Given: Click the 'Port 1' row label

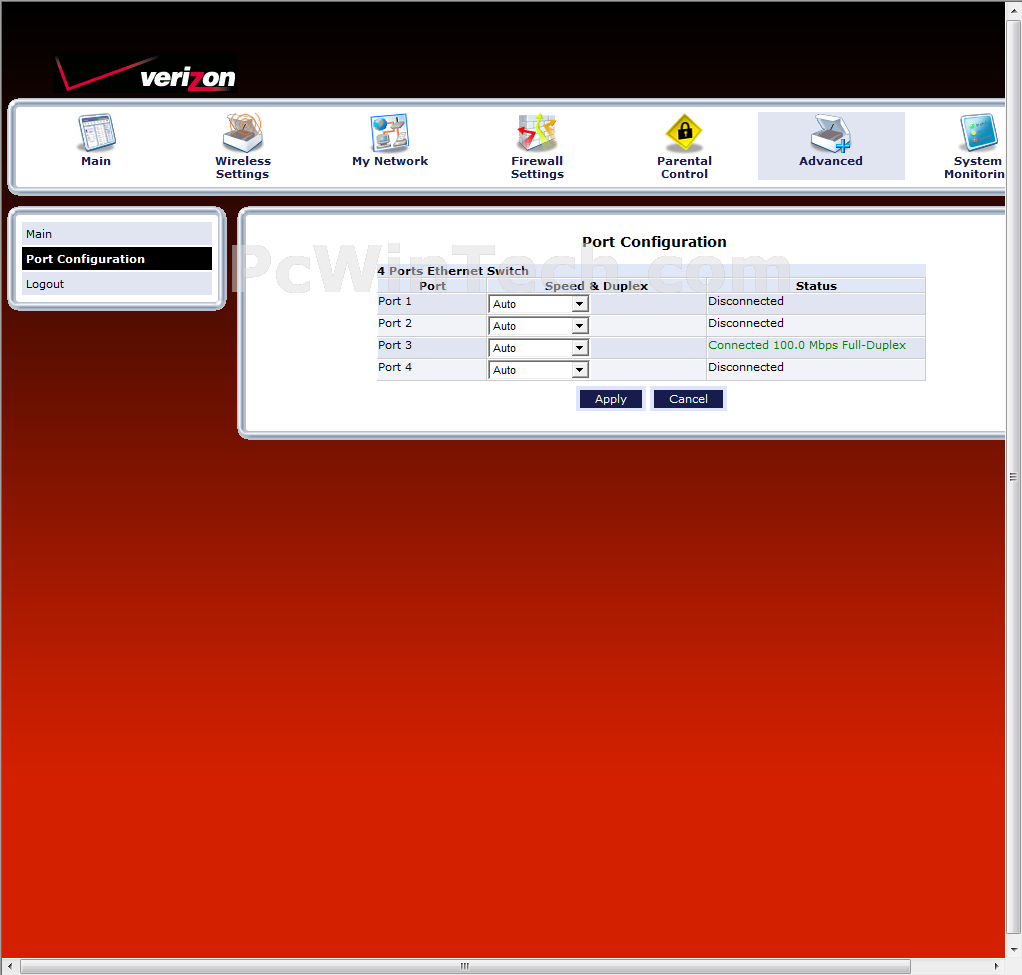Looking at the screenshot, I should coord(395,301).
